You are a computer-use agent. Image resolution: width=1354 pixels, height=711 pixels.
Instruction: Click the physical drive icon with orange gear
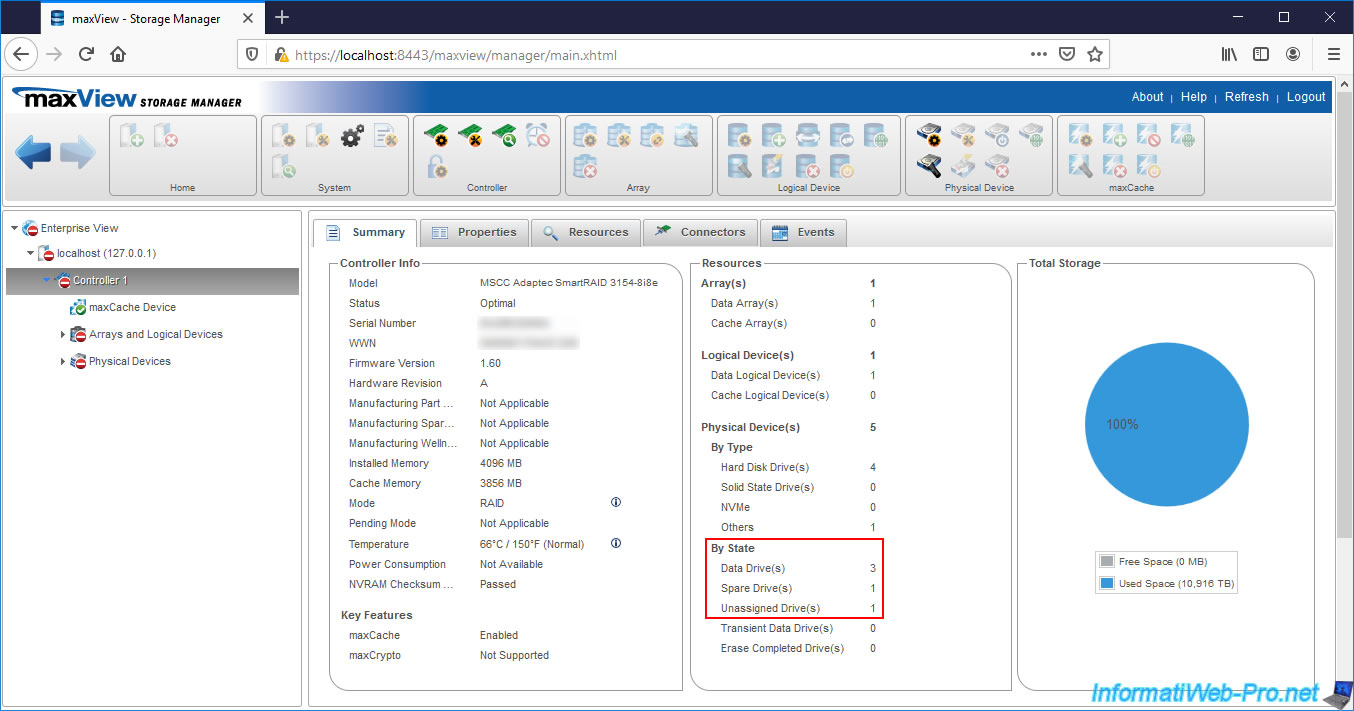point(929,136)
